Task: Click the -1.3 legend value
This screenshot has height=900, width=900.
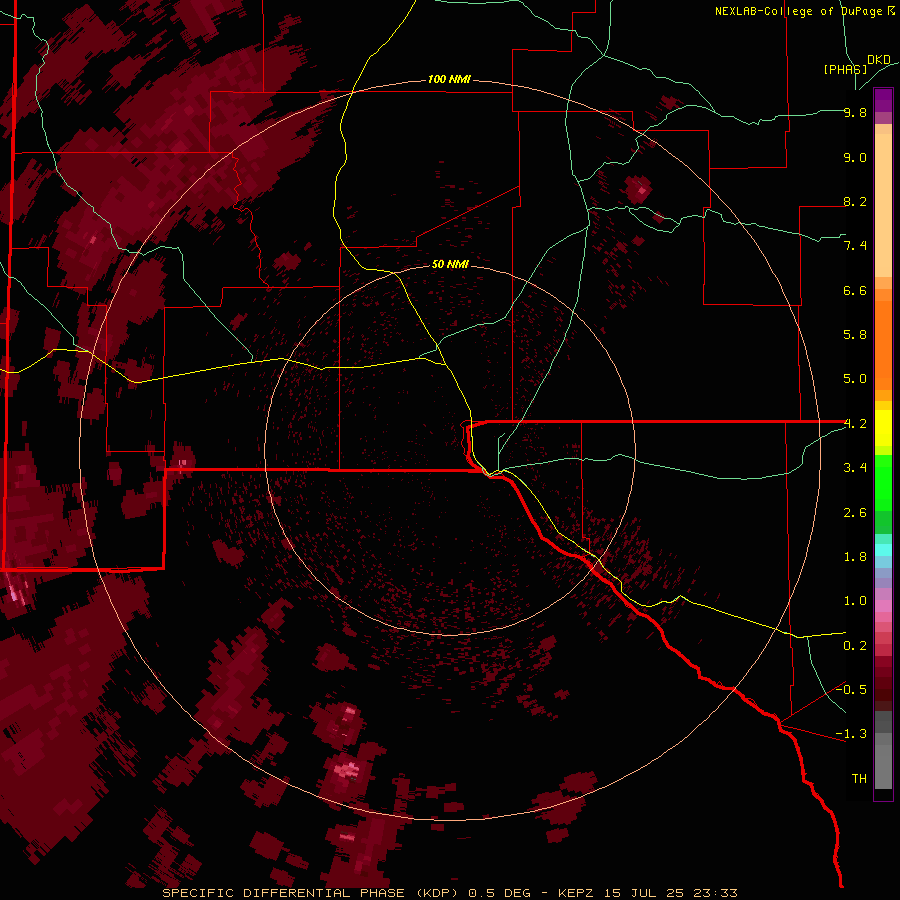Action: point(851,734)
